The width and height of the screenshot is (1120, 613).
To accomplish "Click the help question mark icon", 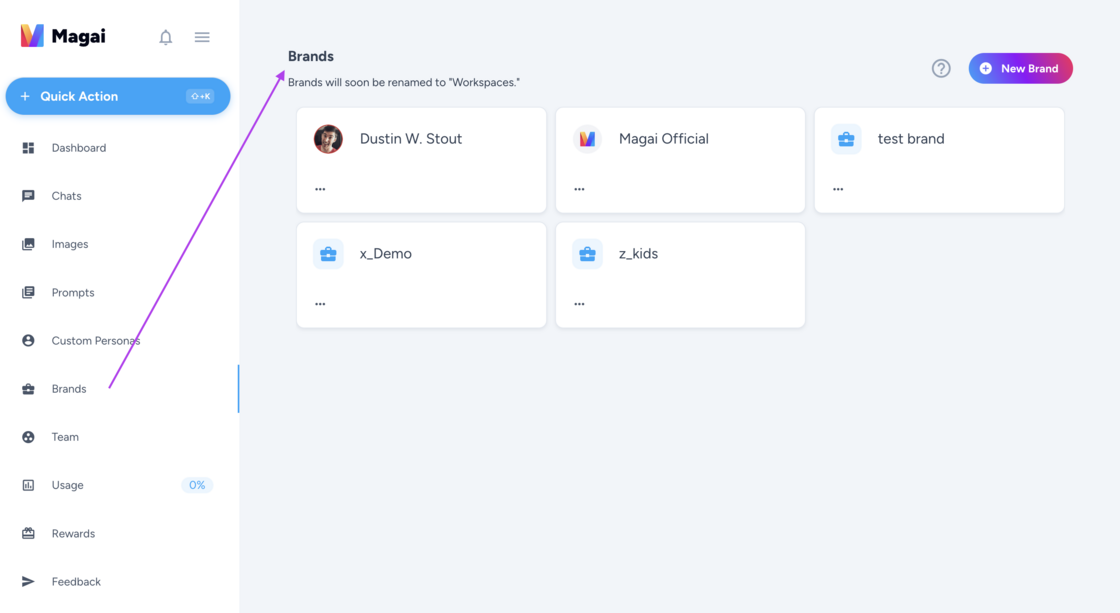I will point(941,69).
